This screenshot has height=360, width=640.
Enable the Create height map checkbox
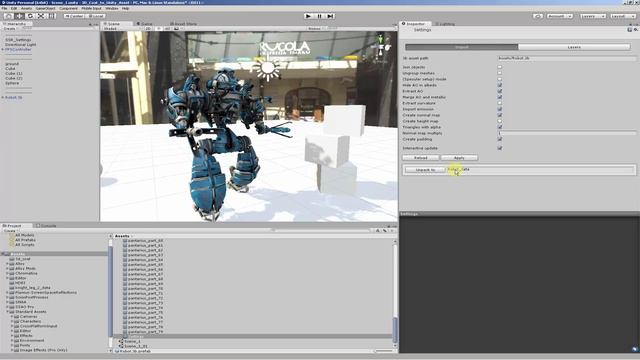point(500,121)
